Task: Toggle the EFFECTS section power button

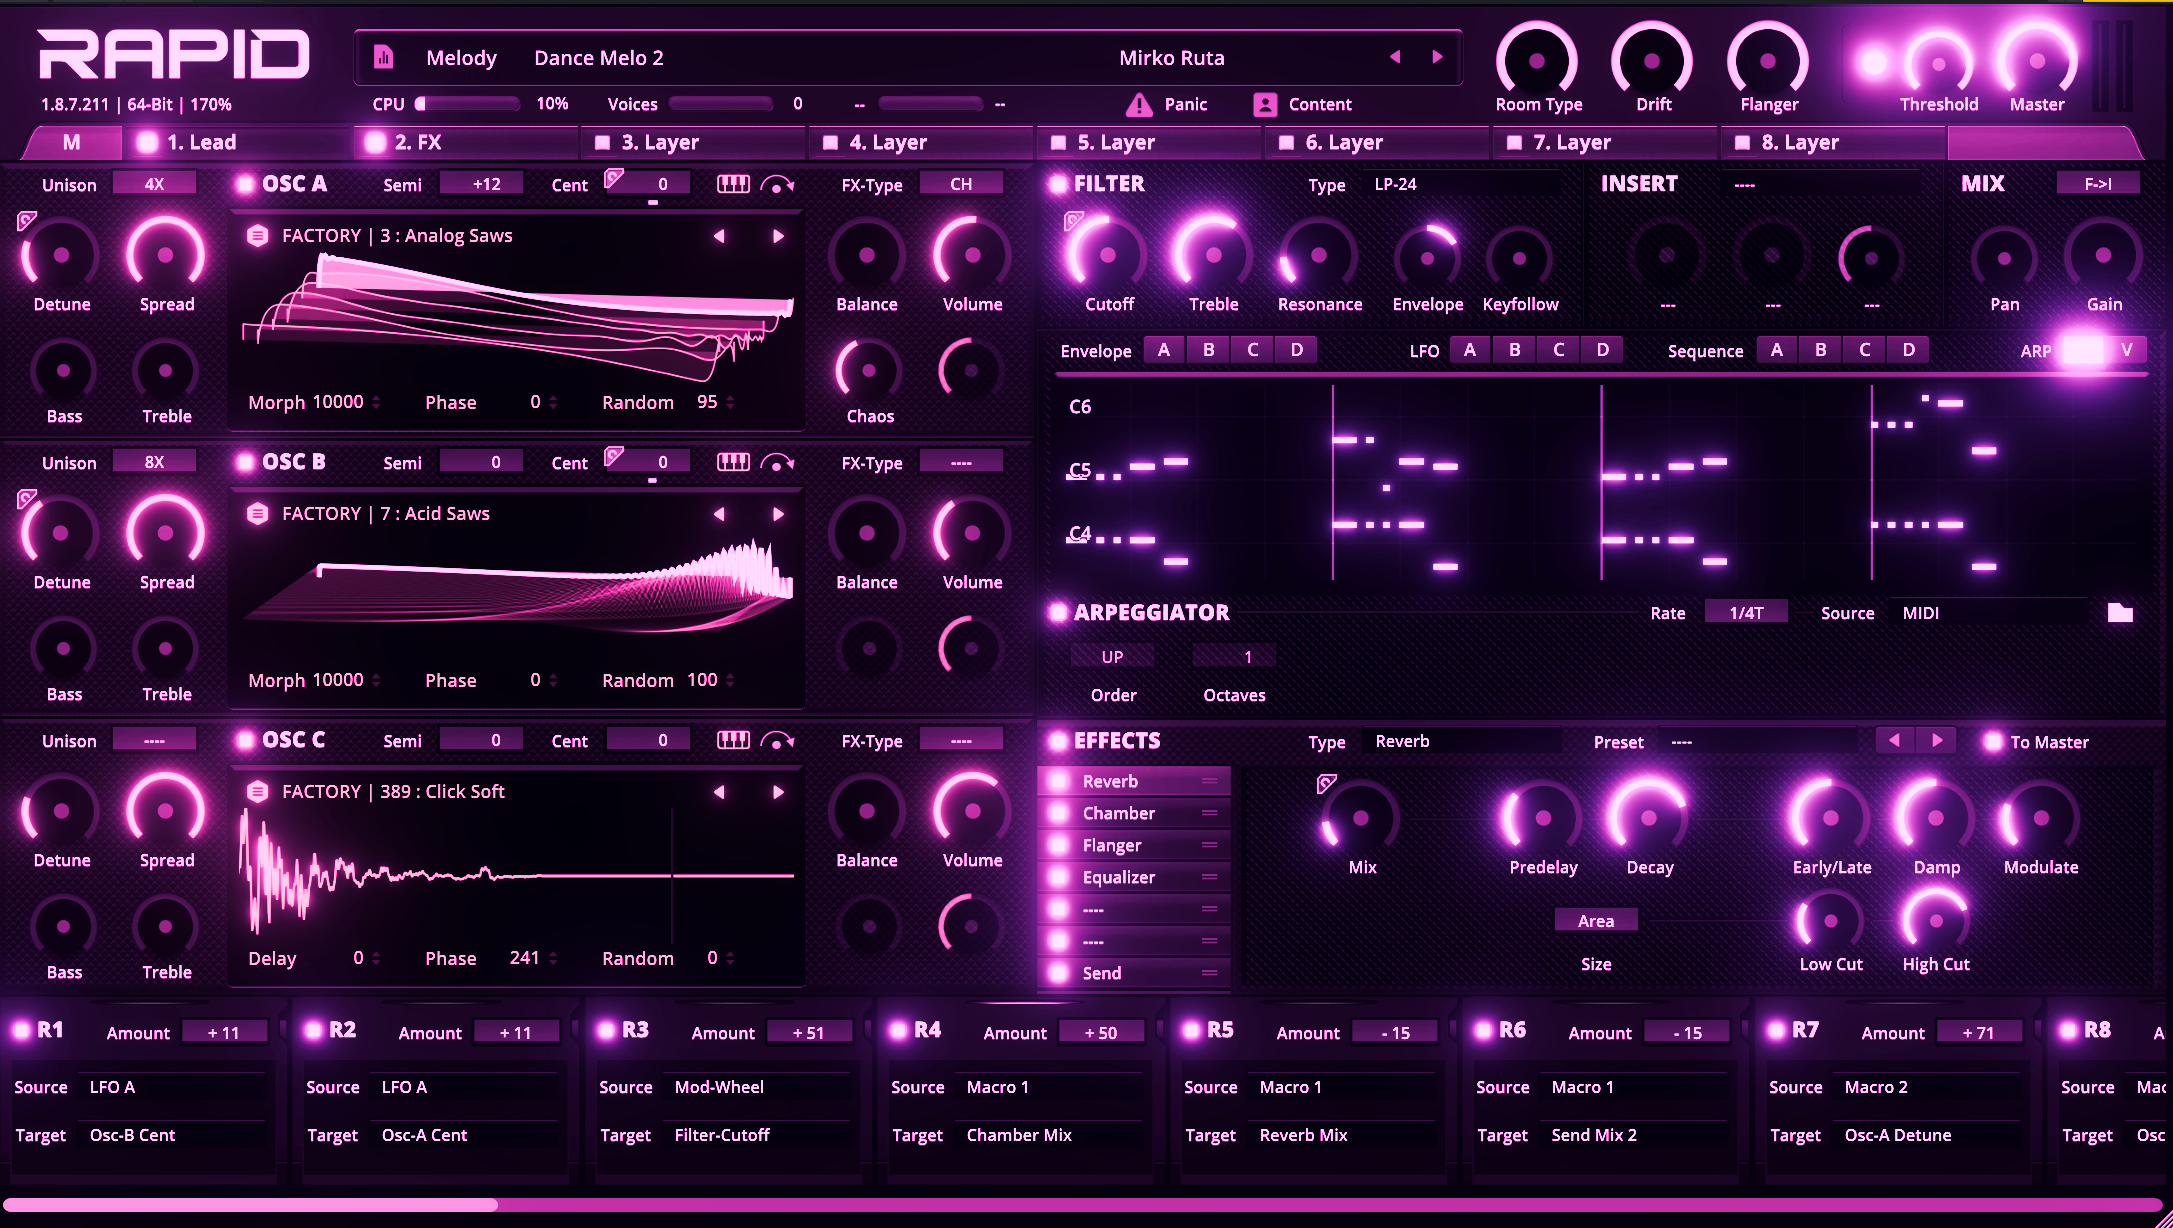Action: tap(1058, 741)
